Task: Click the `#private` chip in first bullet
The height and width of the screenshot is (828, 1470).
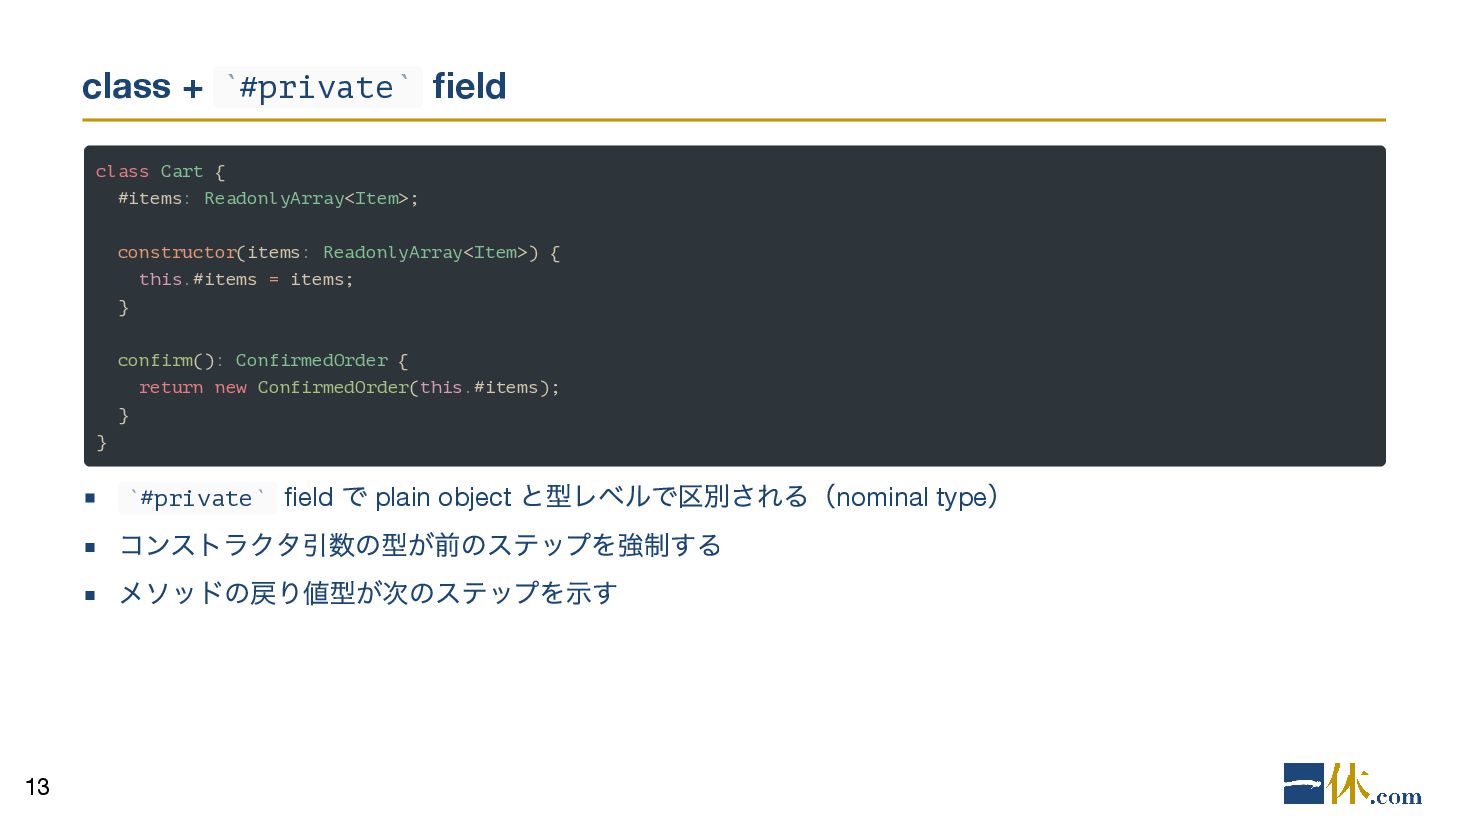Action: pos(196,498)
